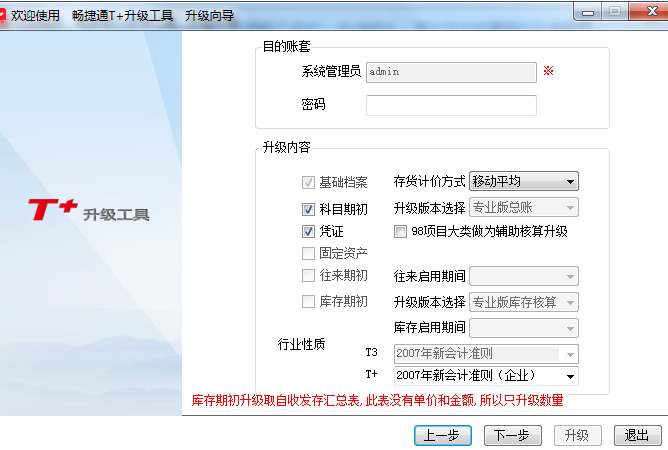
Task: Click the T+ 升级工具 logo on left panel
Action: coord(89,210)
